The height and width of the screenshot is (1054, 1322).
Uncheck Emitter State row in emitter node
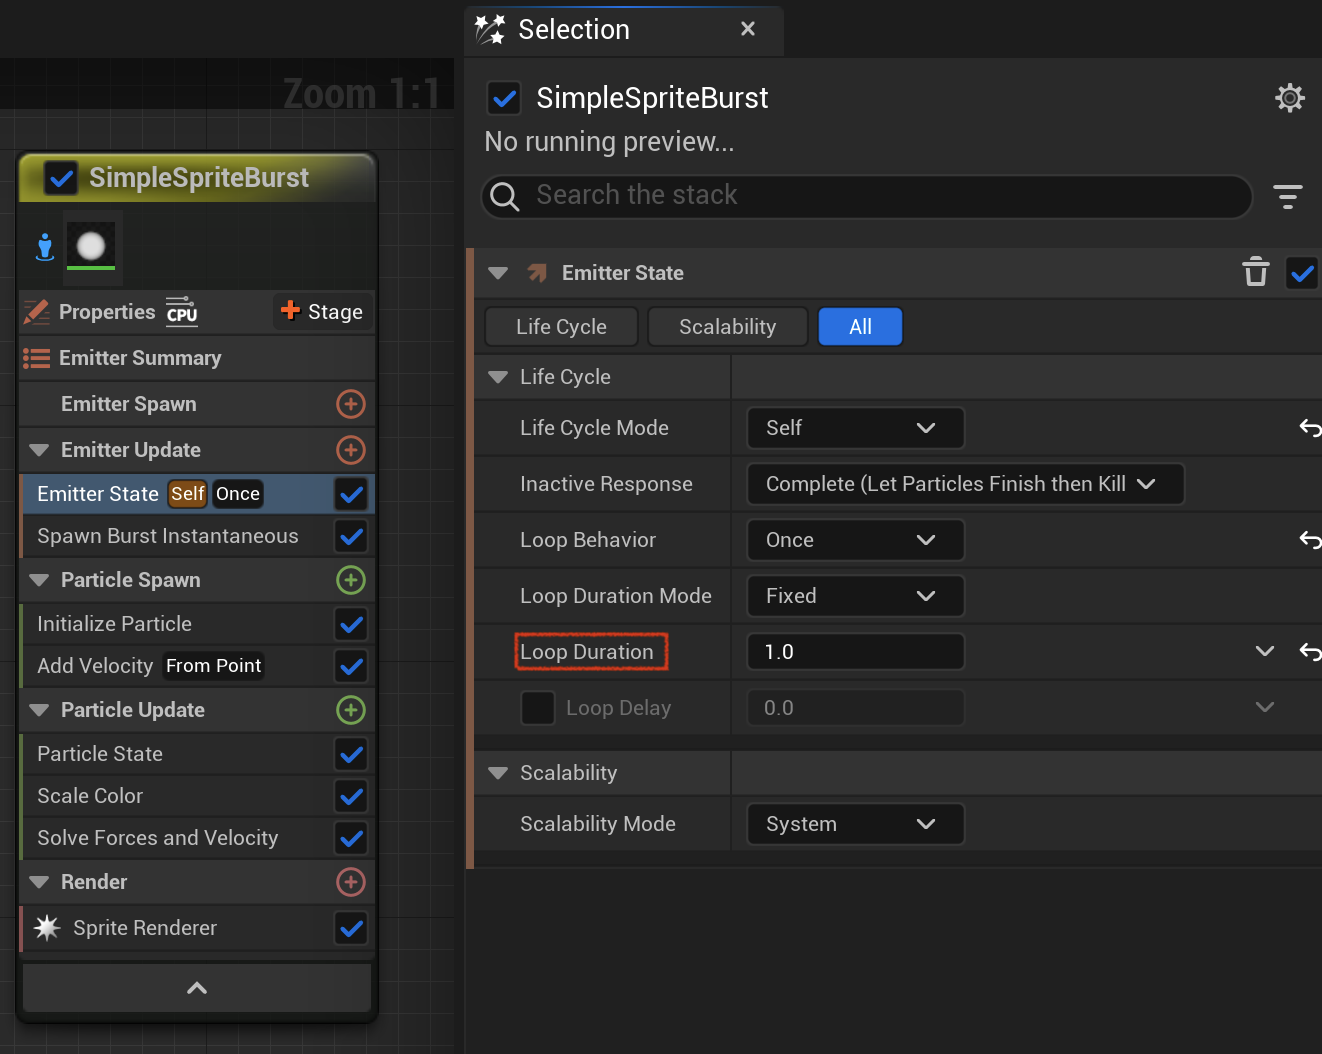click(351, 494)
